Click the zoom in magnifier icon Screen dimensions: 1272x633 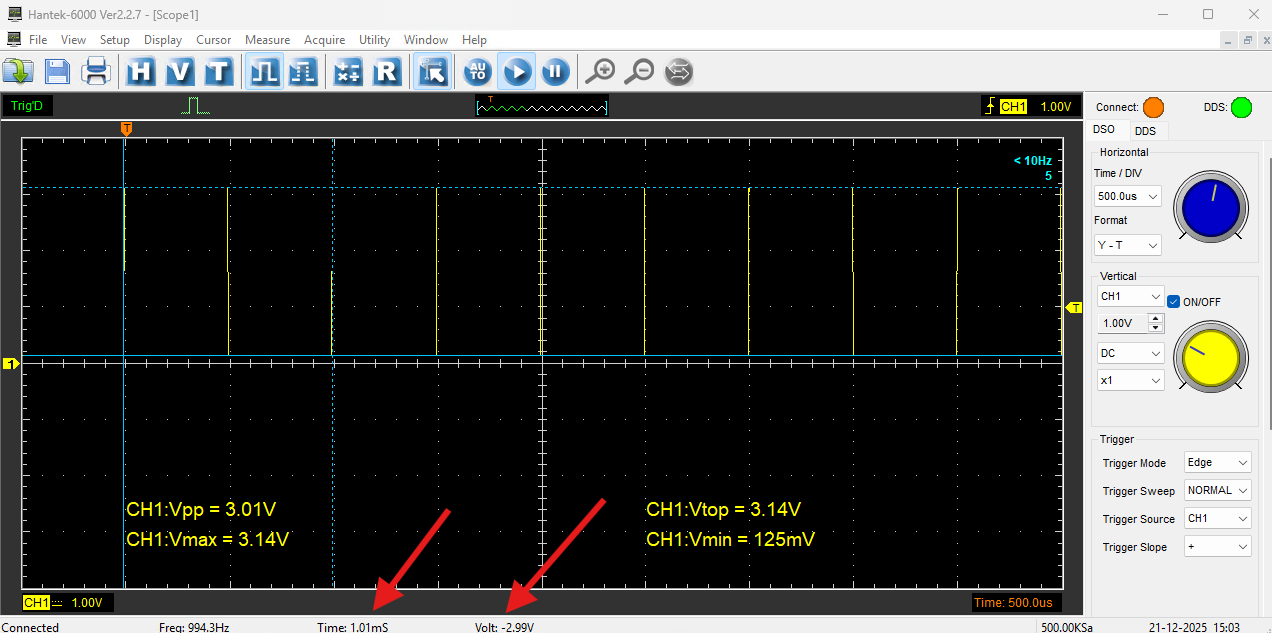point(600,71)
